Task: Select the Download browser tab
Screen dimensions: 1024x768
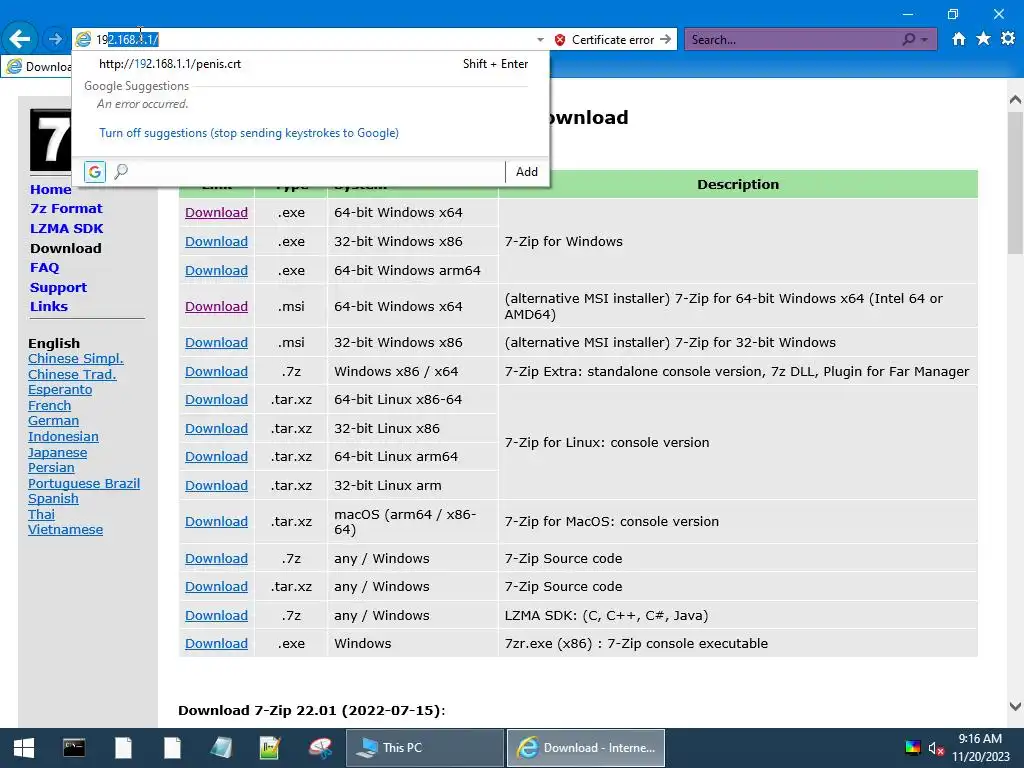Action: 39,67
